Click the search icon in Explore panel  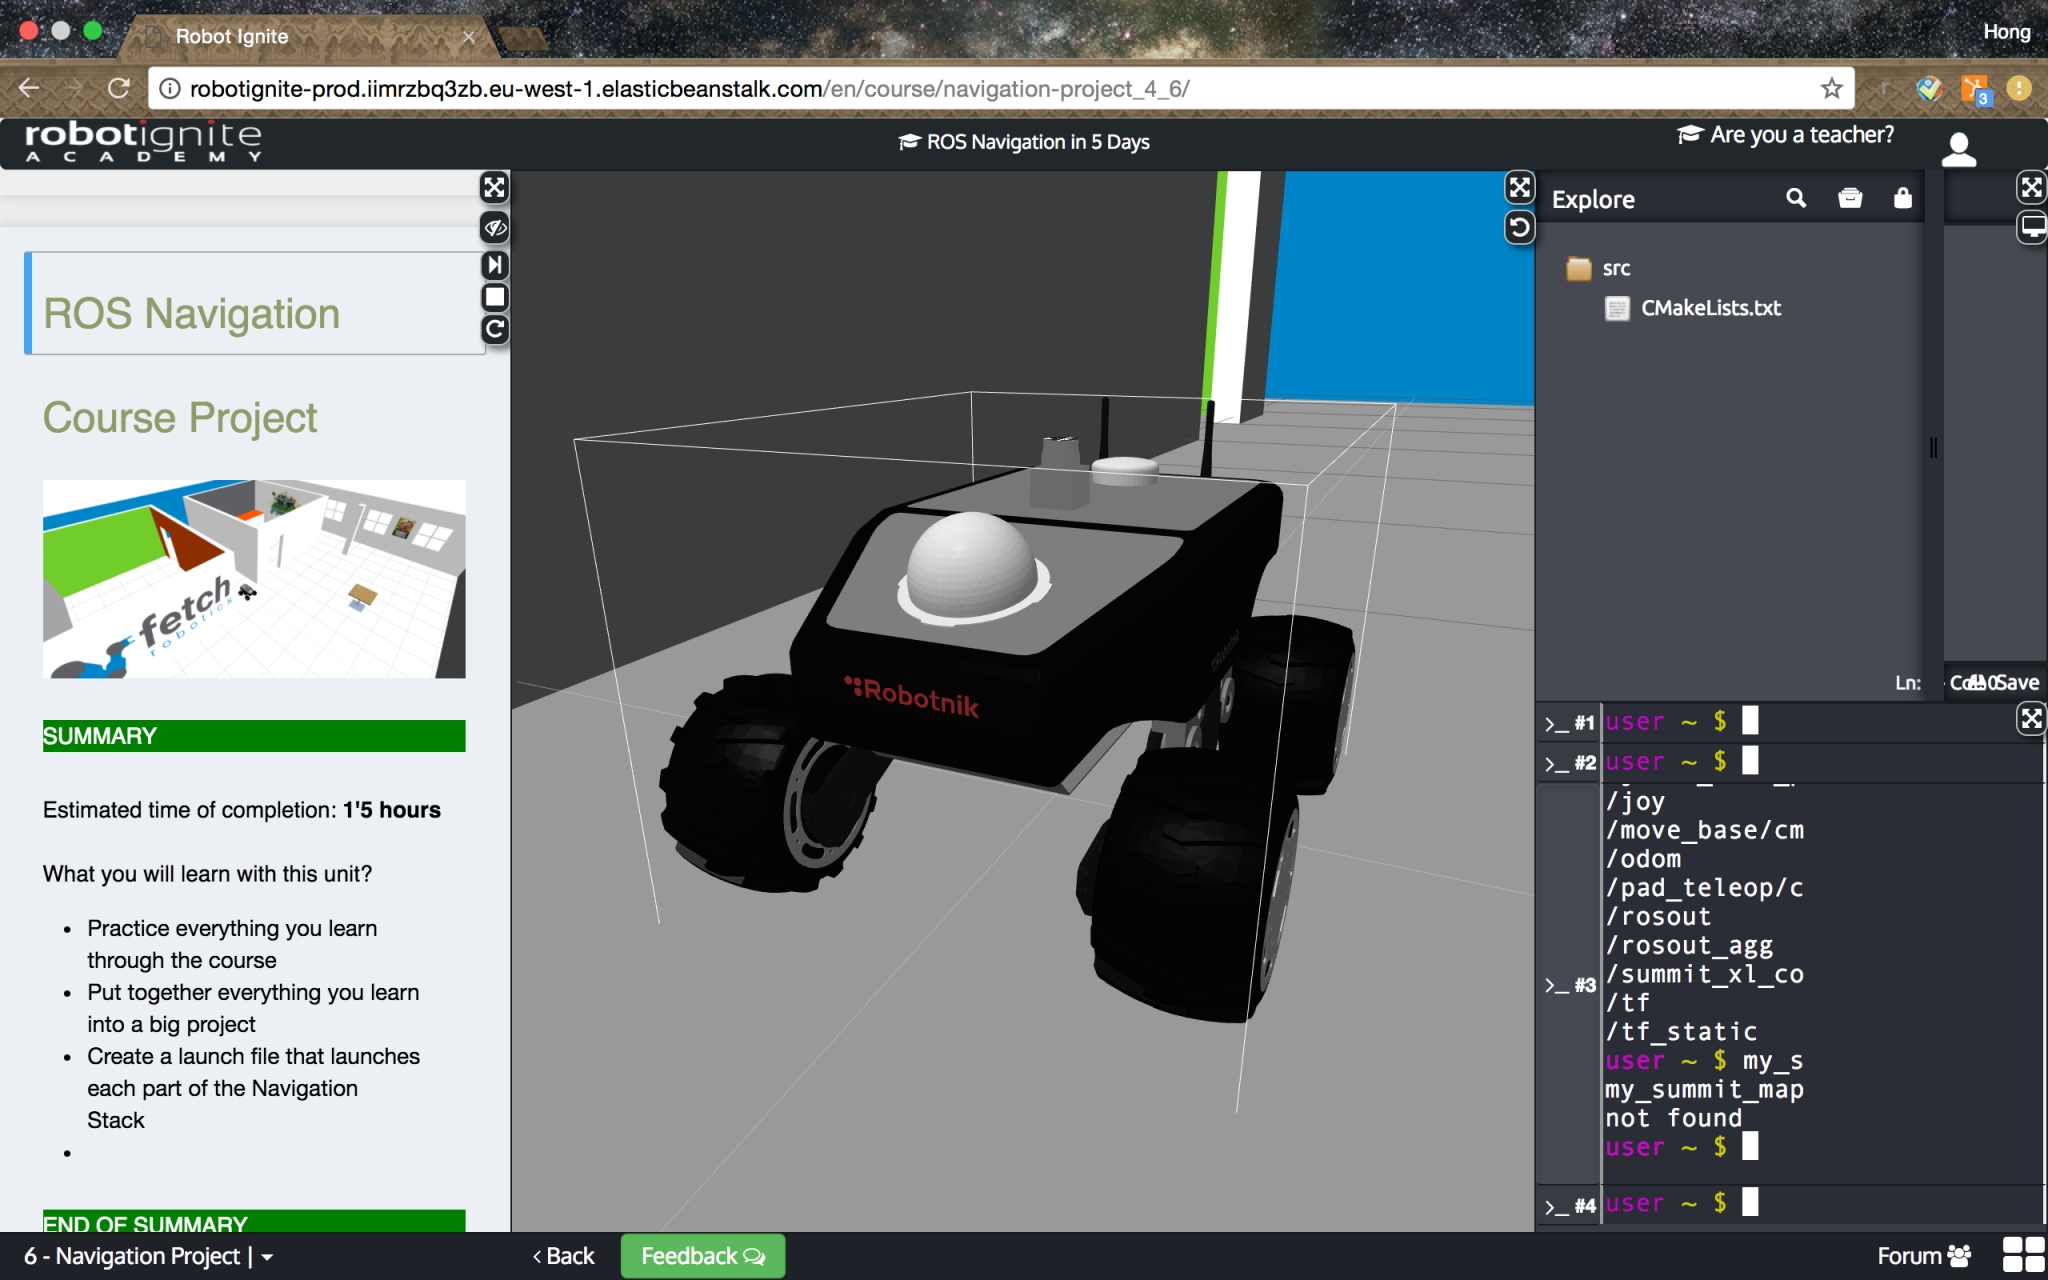1796,198
